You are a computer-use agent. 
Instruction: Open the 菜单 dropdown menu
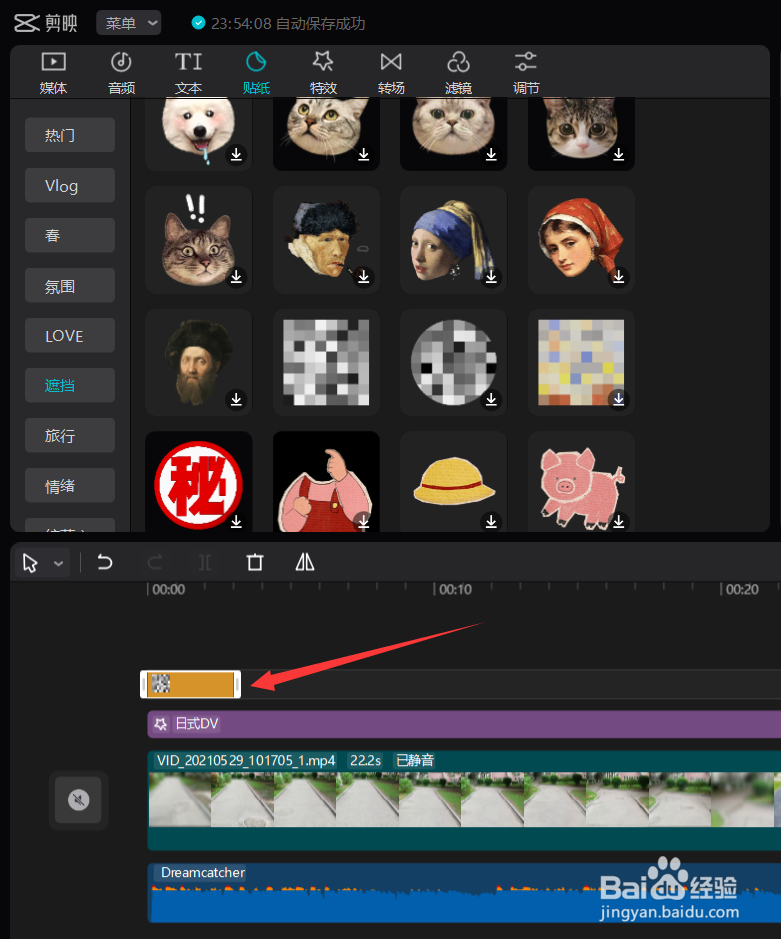[129, 23]
